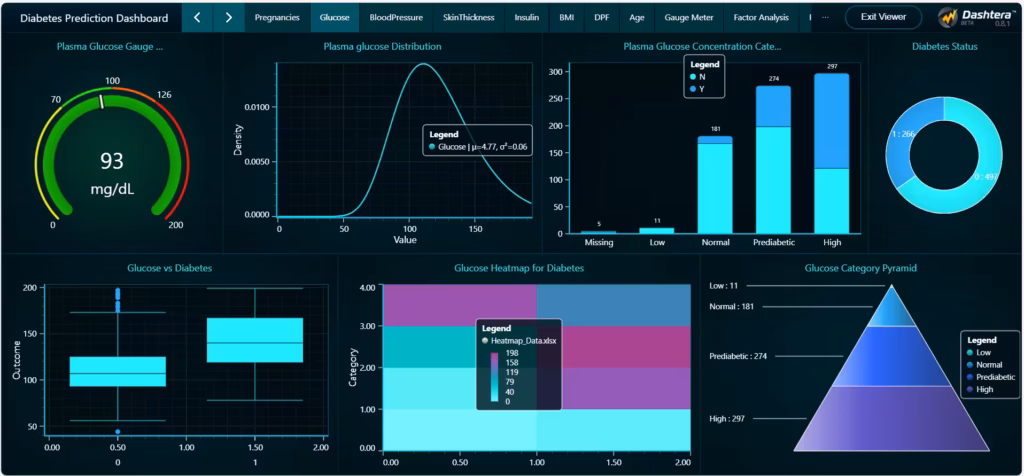The image size is (1024, 476).
Task: Click the 'High : 297' pyramid label
Action: pos(727,419)
